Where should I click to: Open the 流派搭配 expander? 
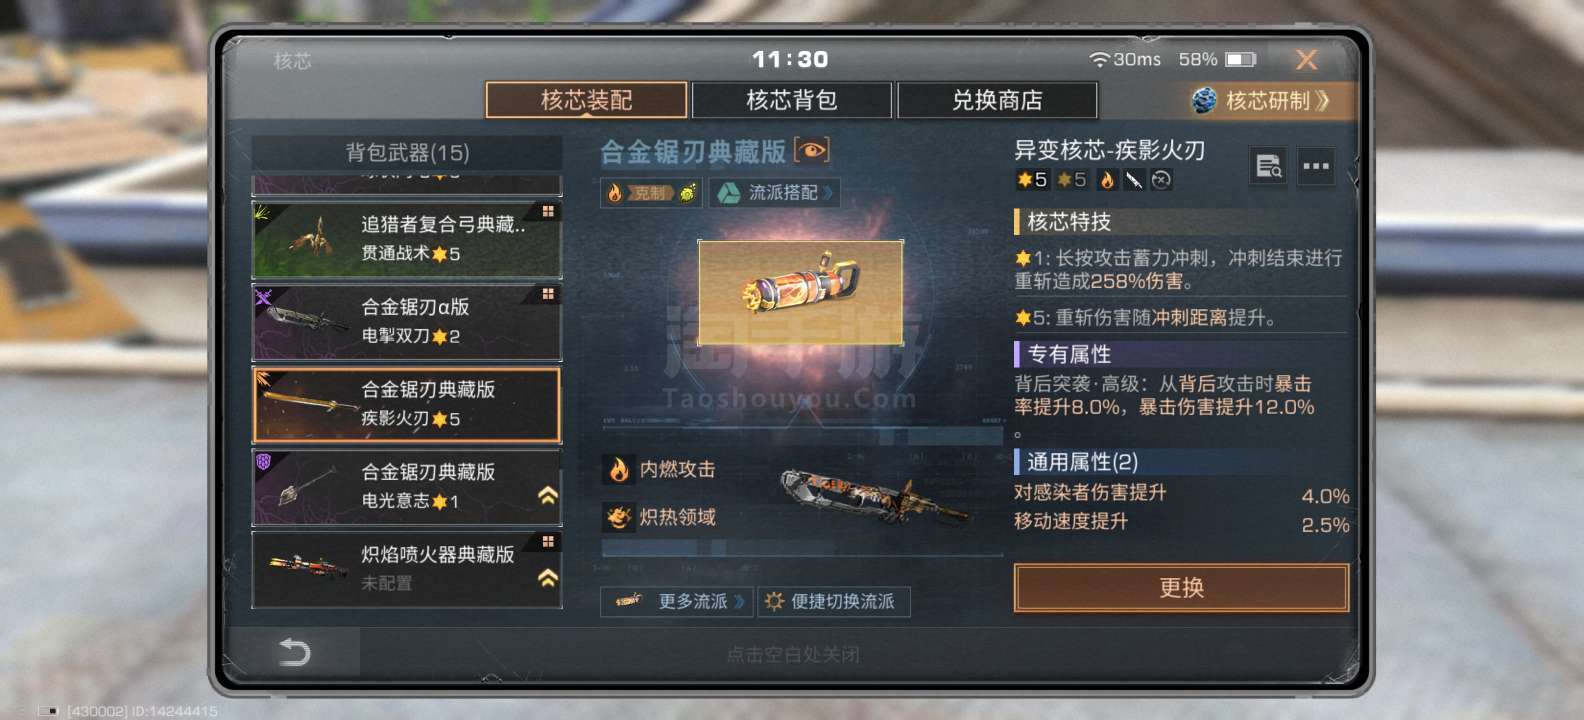point(775,193)
